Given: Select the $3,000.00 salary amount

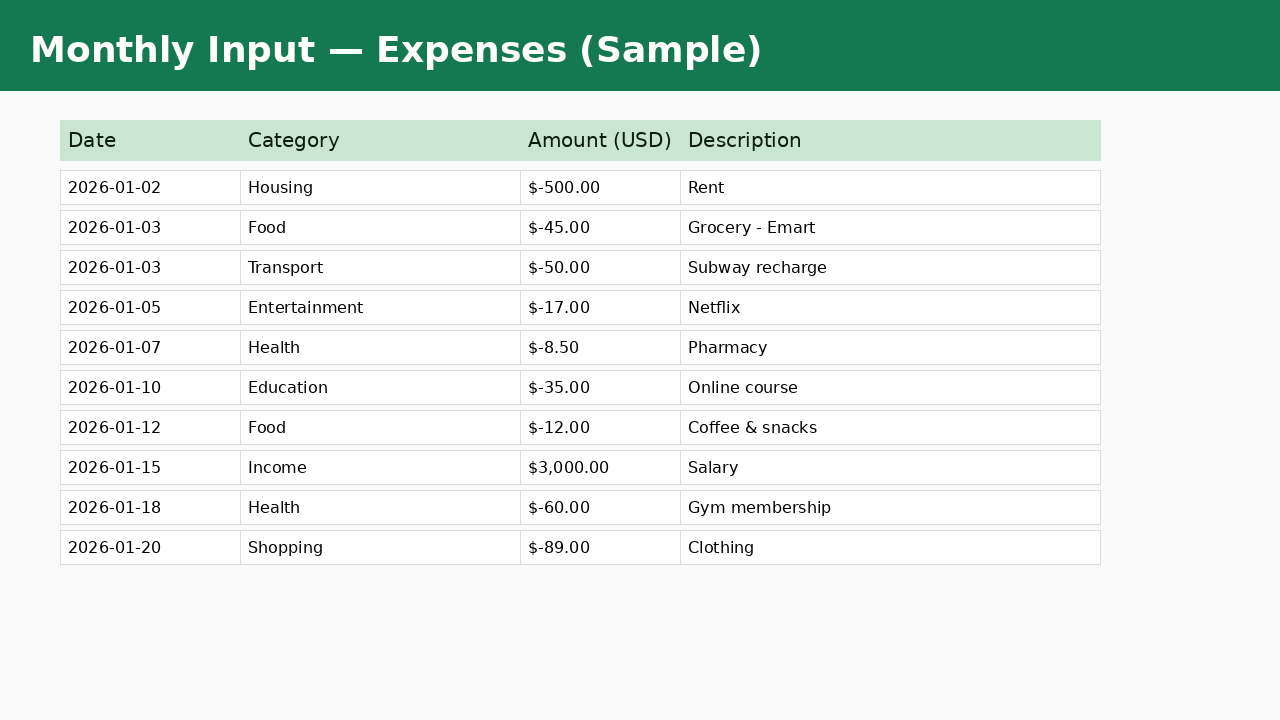Looking at the screenshot, I should click(568, 468).
